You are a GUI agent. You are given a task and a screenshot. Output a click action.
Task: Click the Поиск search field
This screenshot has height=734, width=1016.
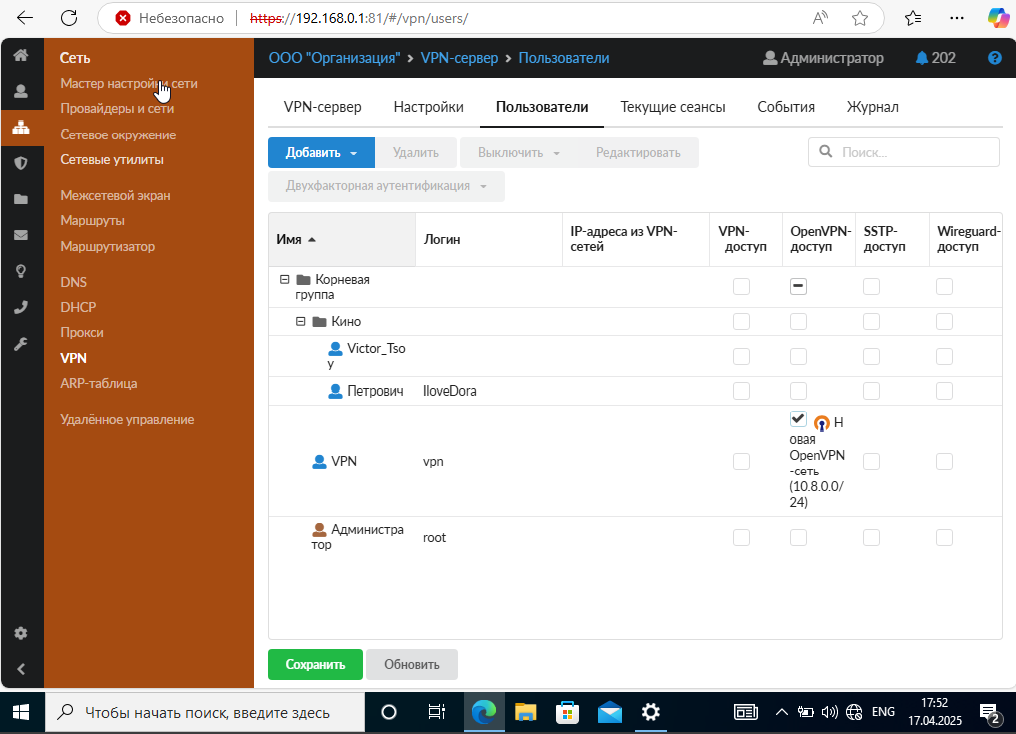(903, 152)
